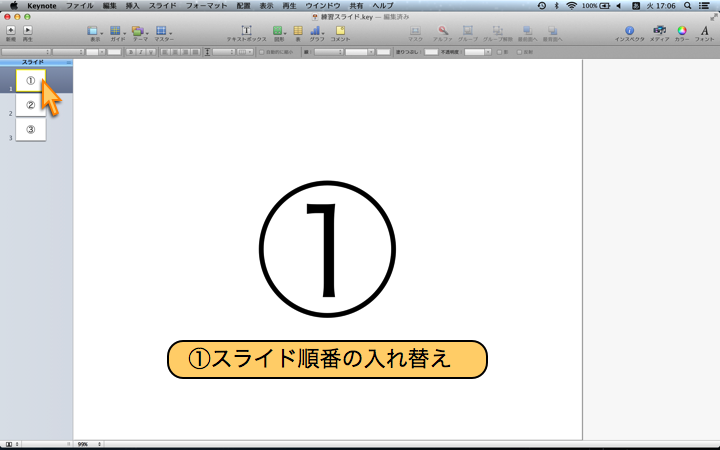Open the 不透明度 opacity dropdown
The width and height of the screenshot is (720, 450).
[x=478, y=52]
